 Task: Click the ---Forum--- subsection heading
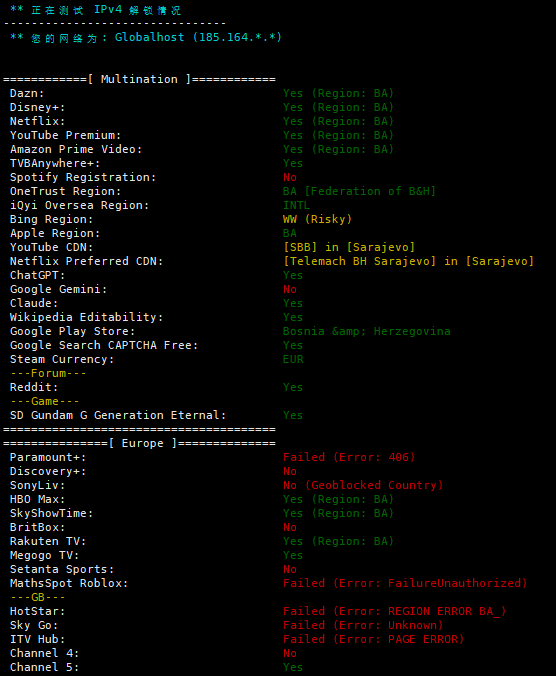point(48,373)
